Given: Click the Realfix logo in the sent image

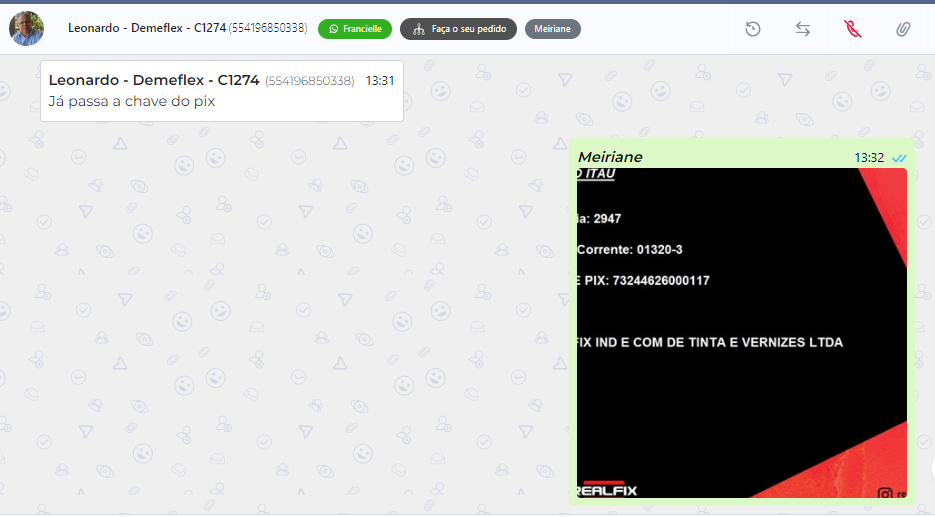Looking at the screenshot, I should 607,489.
